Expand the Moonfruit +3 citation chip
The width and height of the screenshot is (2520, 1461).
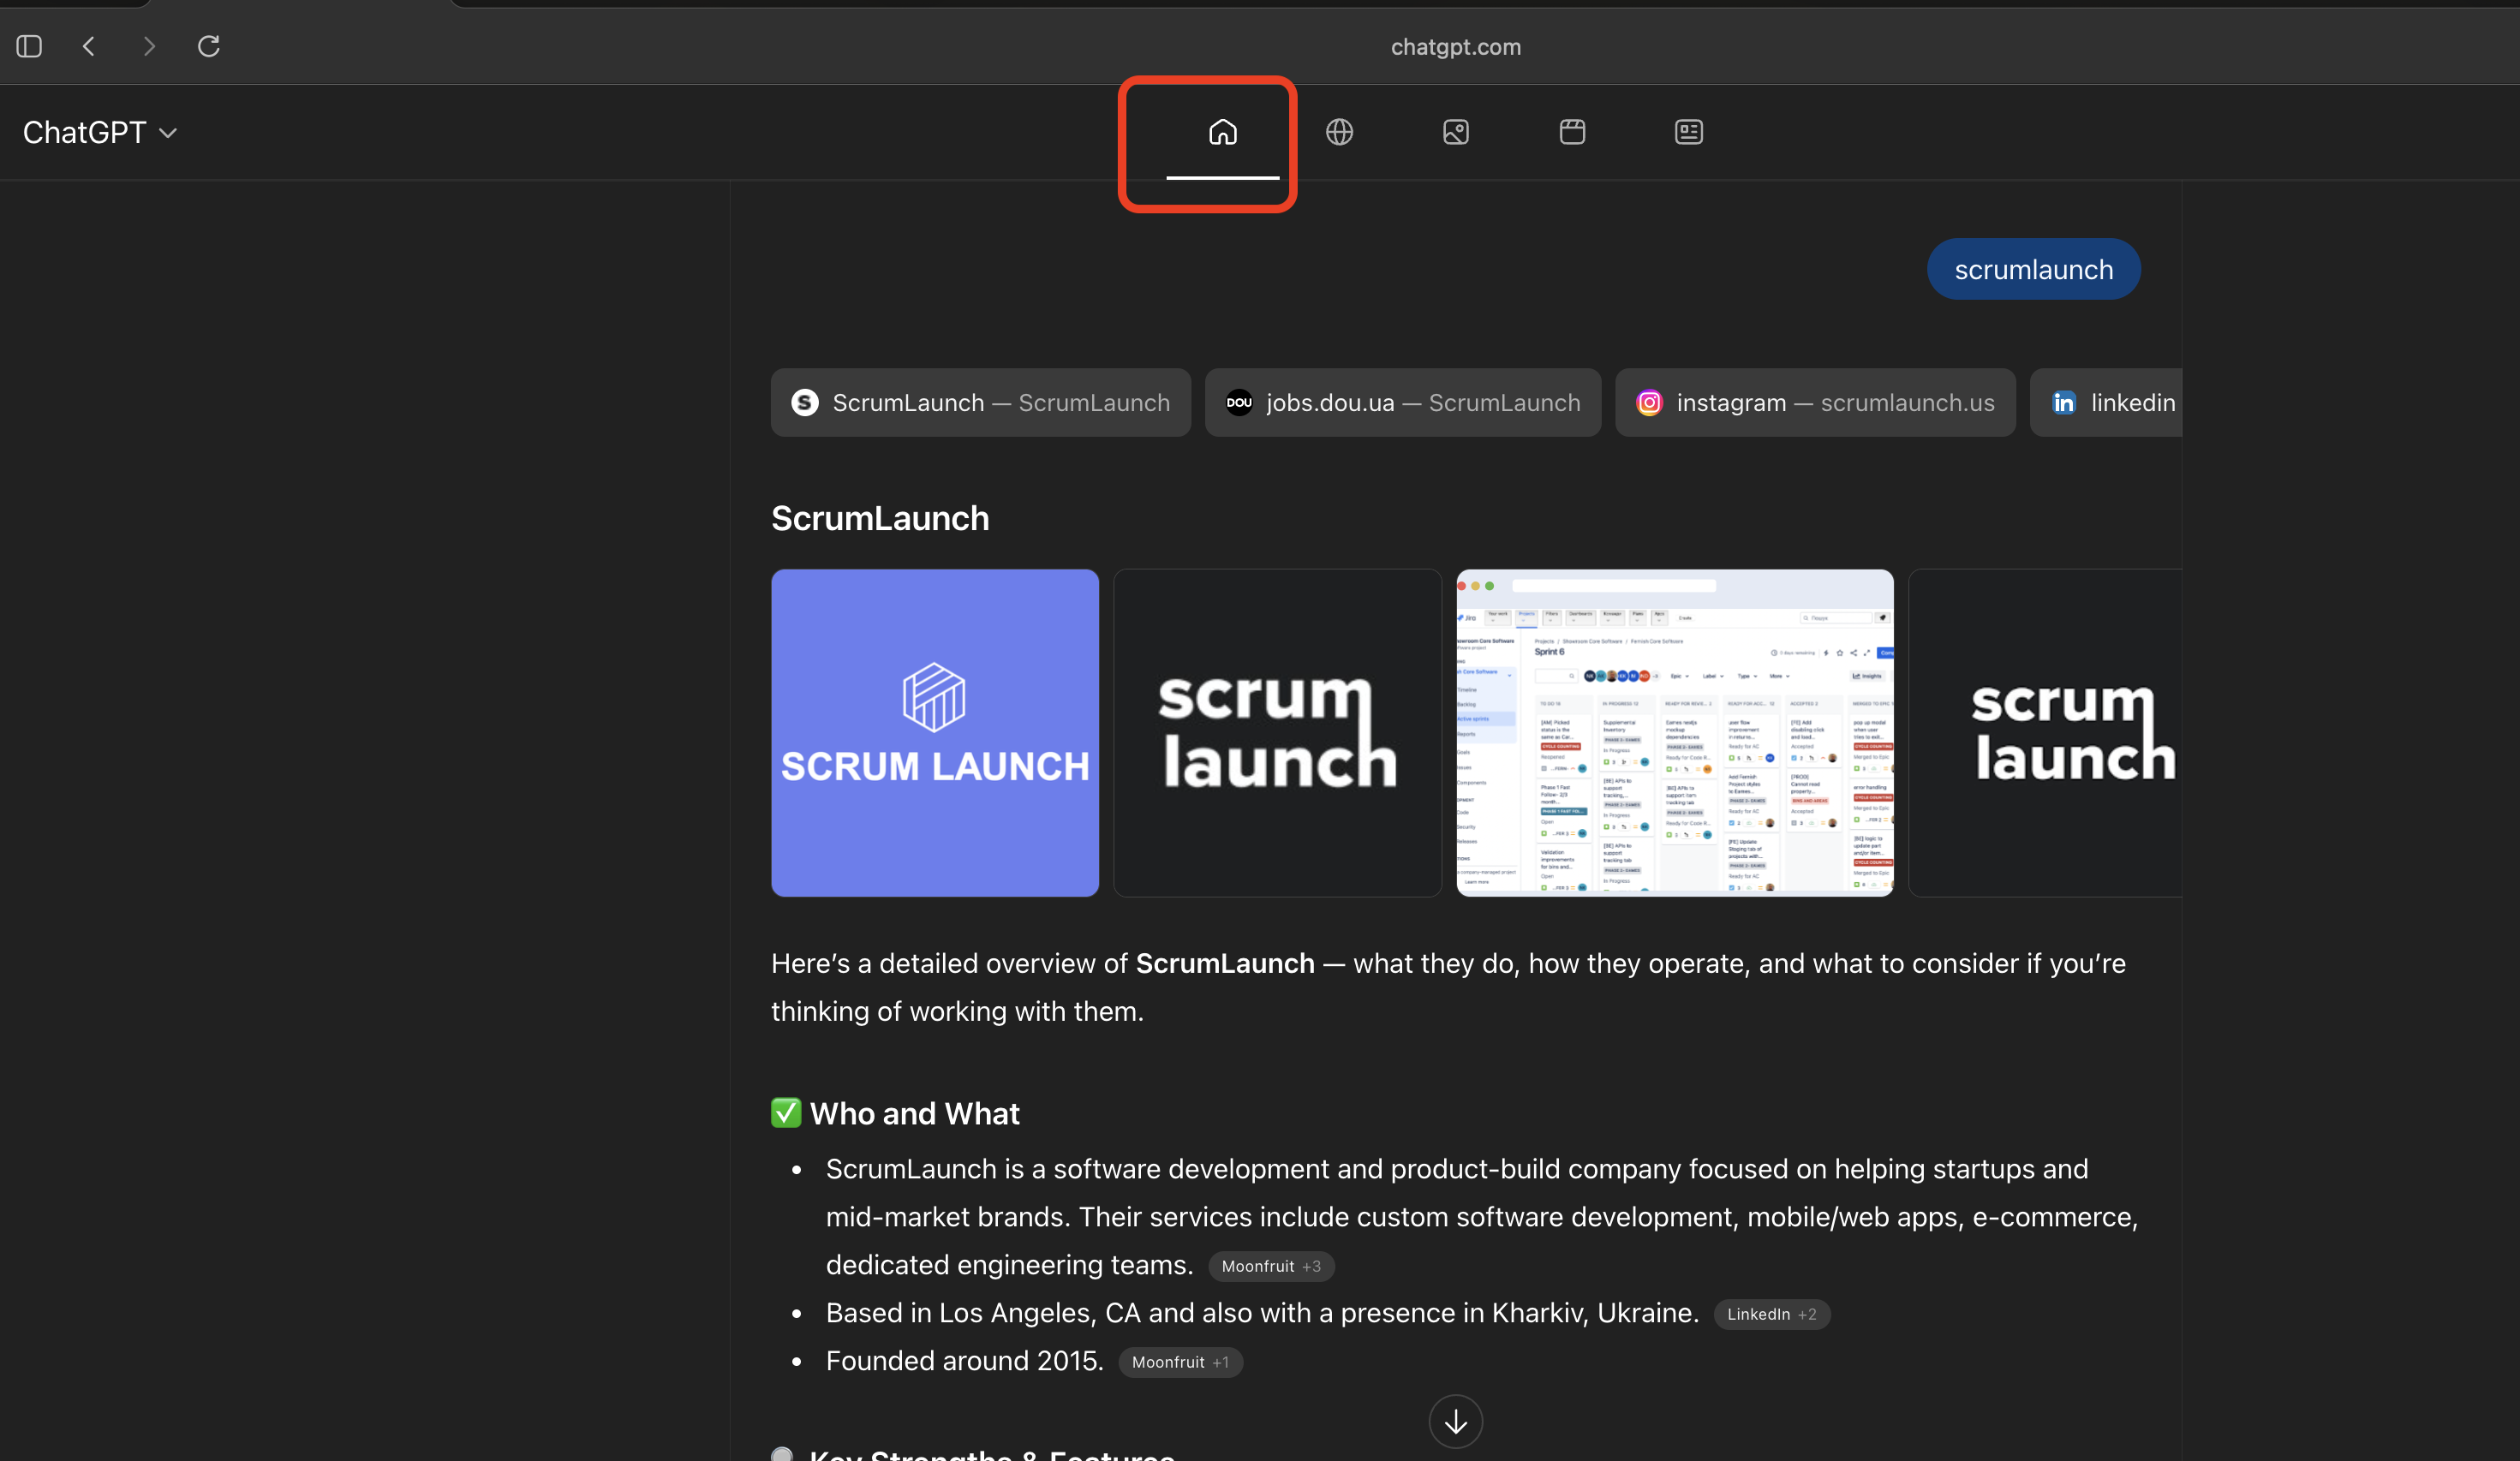(x=1270, y=1266)
